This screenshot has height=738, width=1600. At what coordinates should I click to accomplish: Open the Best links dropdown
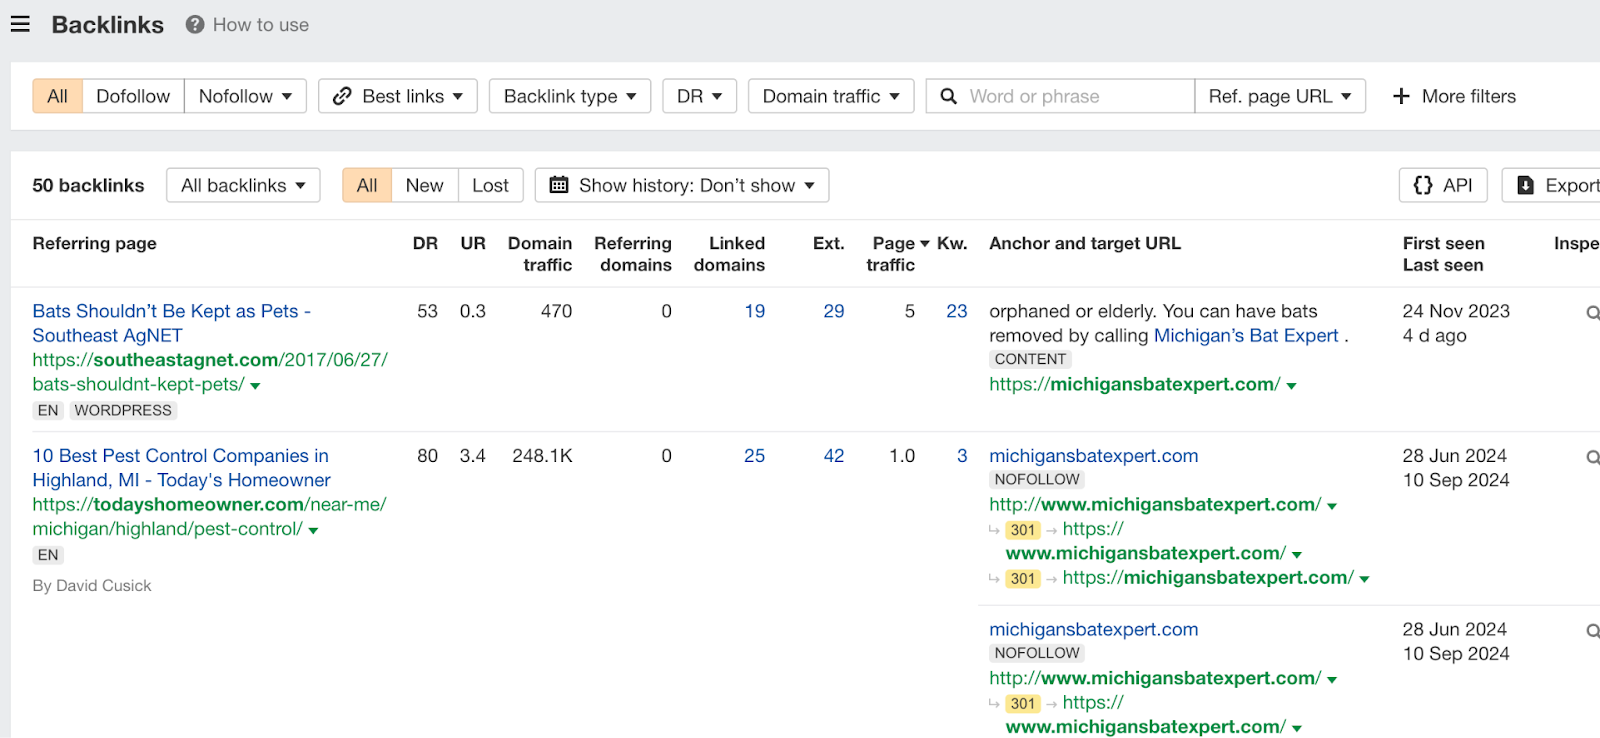click(398, 96)
